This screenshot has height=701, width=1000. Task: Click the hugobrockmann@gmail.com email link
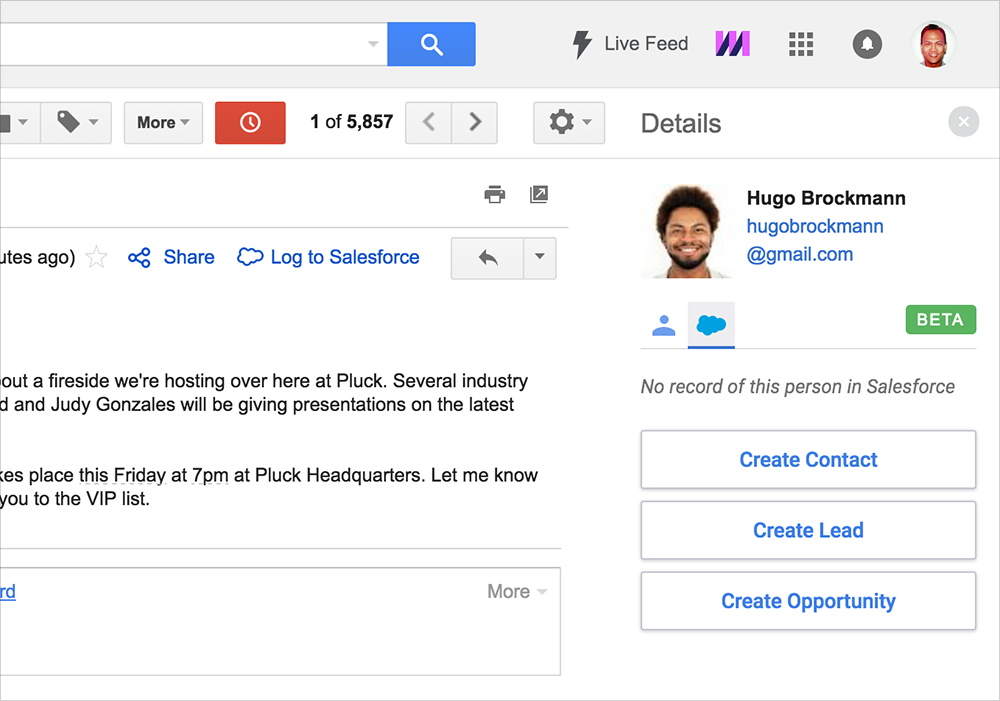tap(814, 240)
